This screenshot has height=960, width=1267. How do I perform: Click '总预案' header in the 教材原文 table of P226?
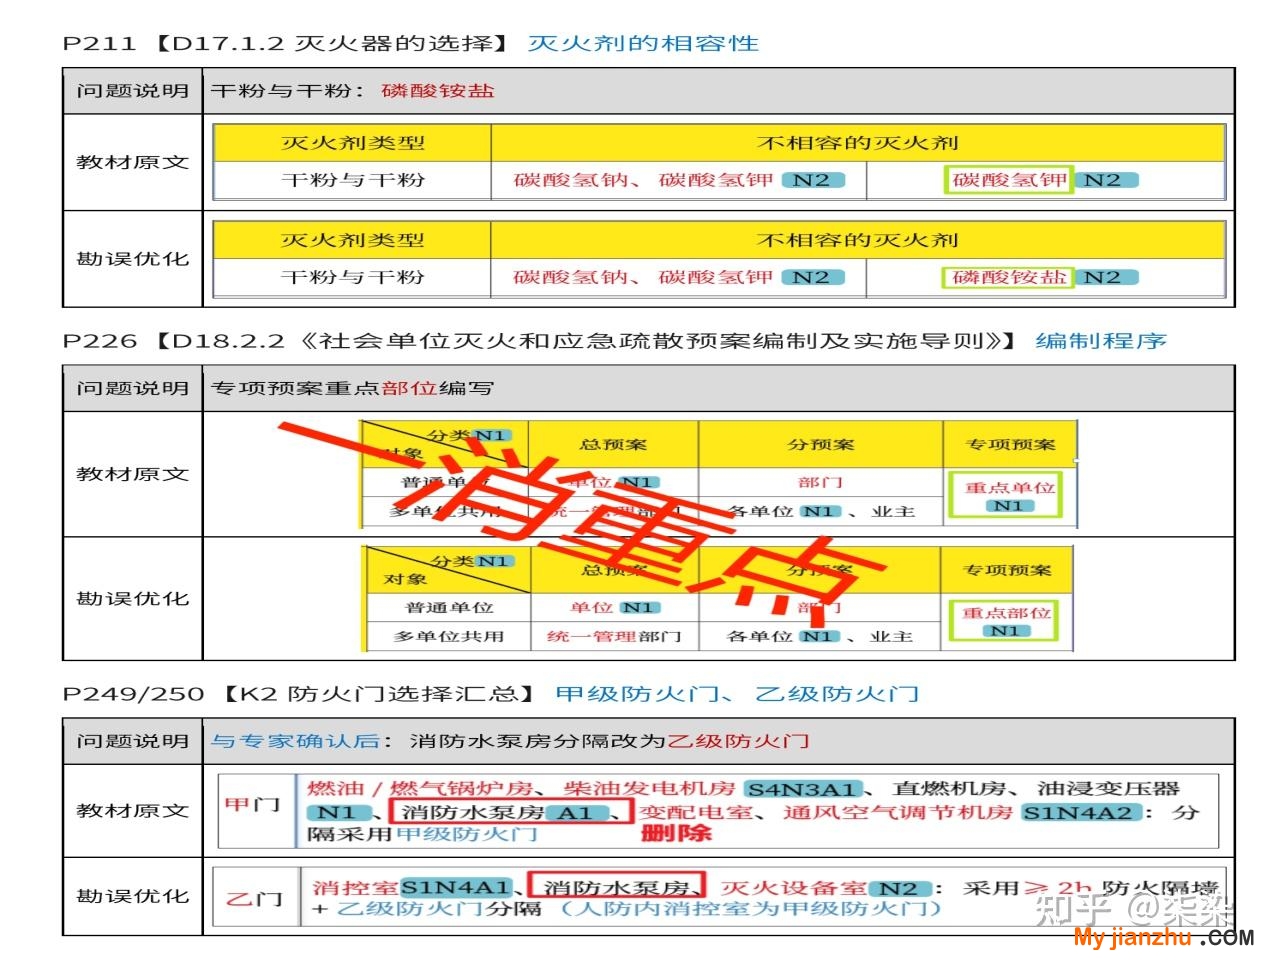pyautogui.click(x=613, y=445)
